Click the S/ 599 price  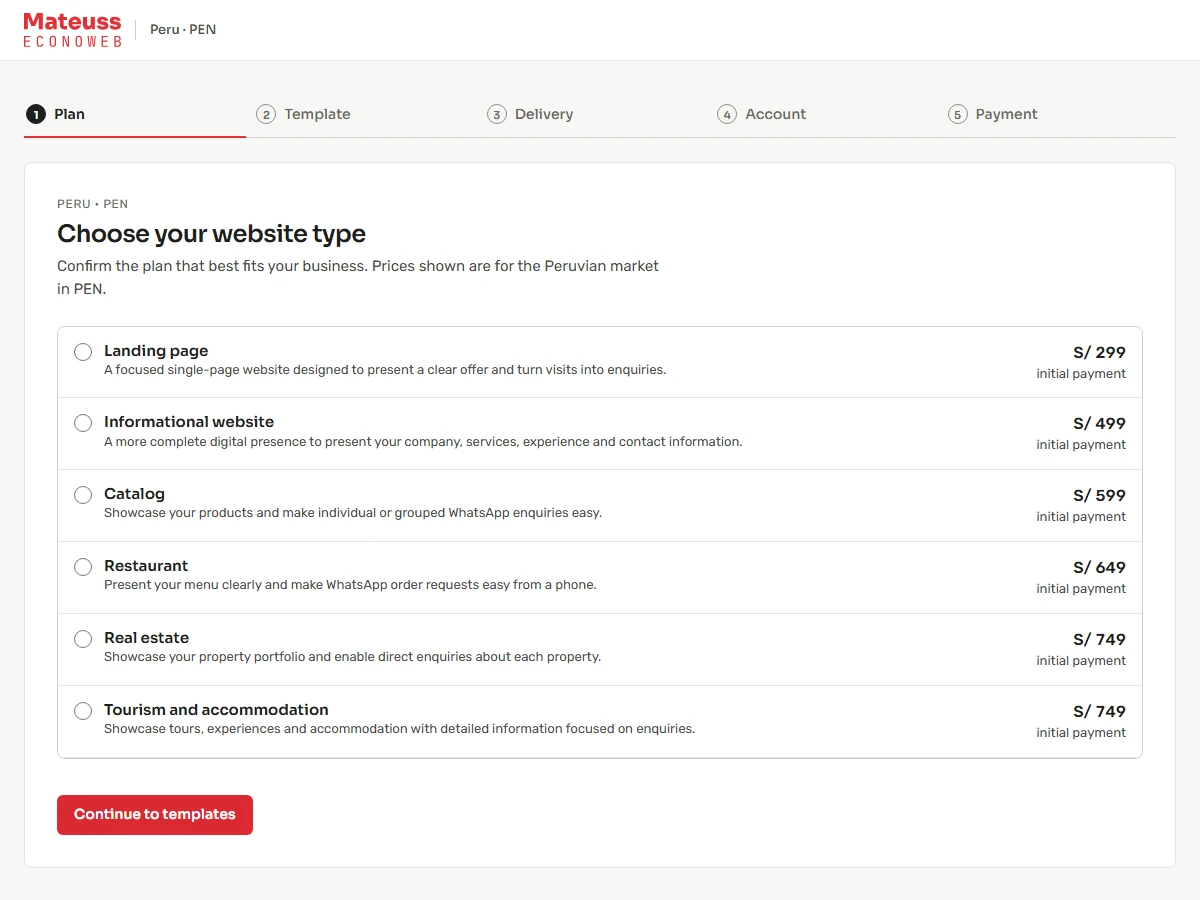point(1100,495)
